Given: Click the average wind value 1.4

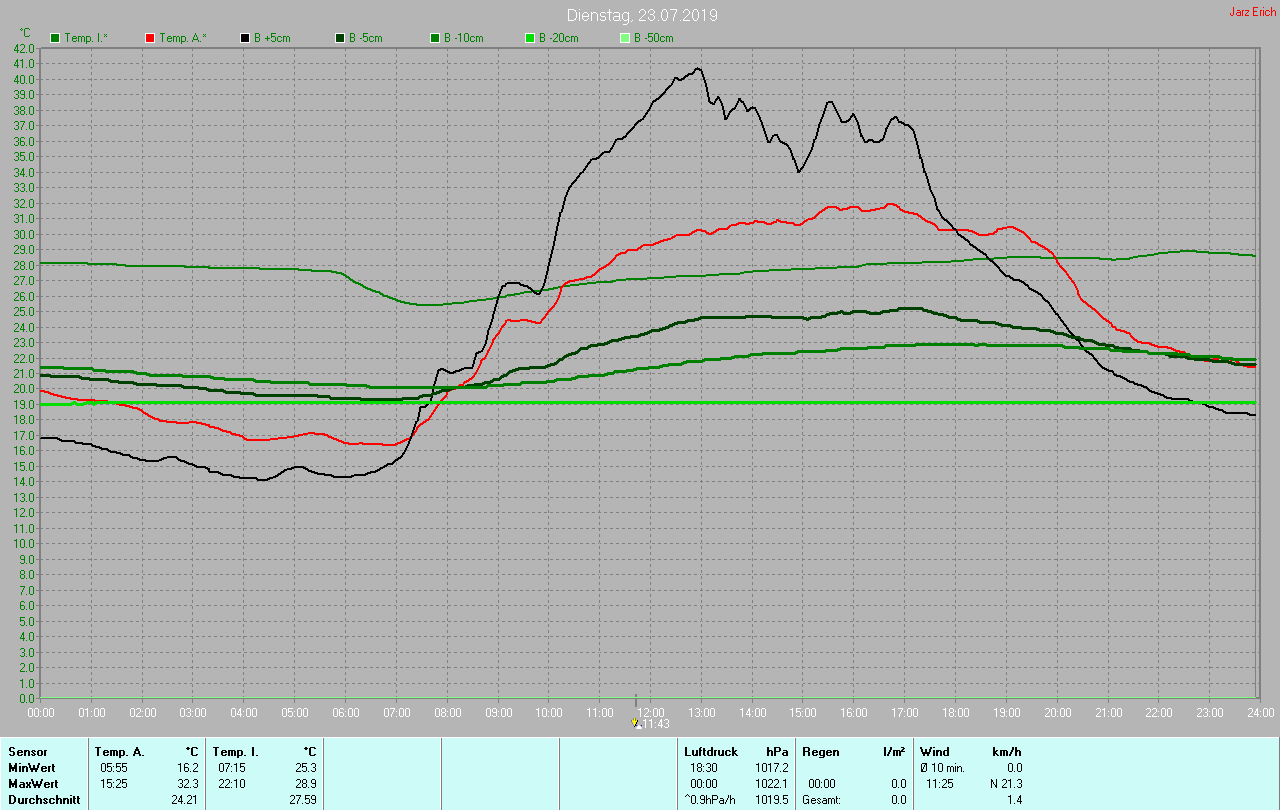Looking at the screenshot, I should tap(1014, 800).
